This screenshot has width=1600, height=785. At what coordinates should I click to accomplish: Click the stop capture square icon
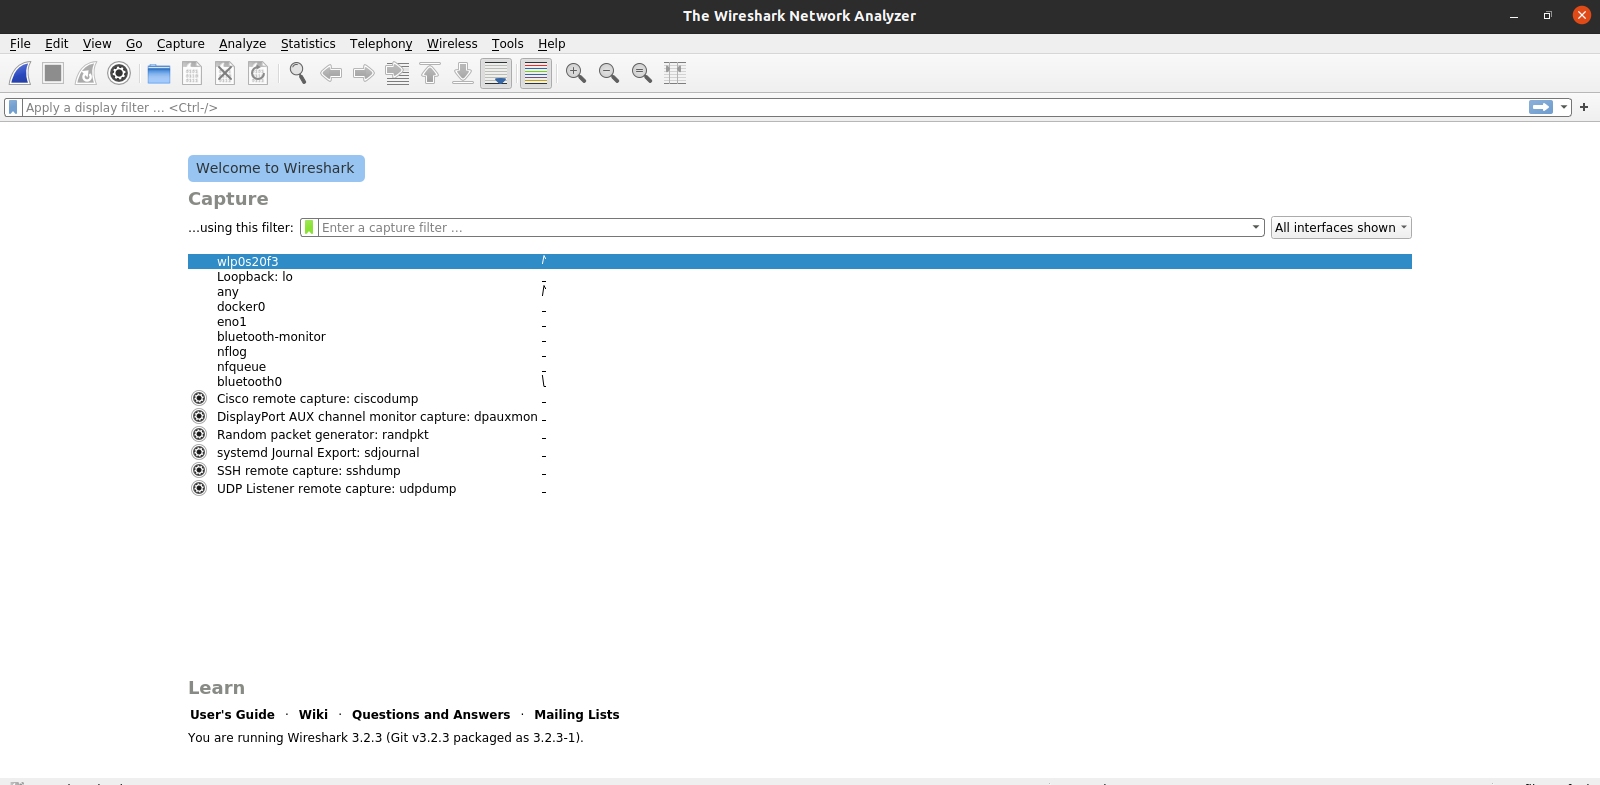click(x=53, y=73)
